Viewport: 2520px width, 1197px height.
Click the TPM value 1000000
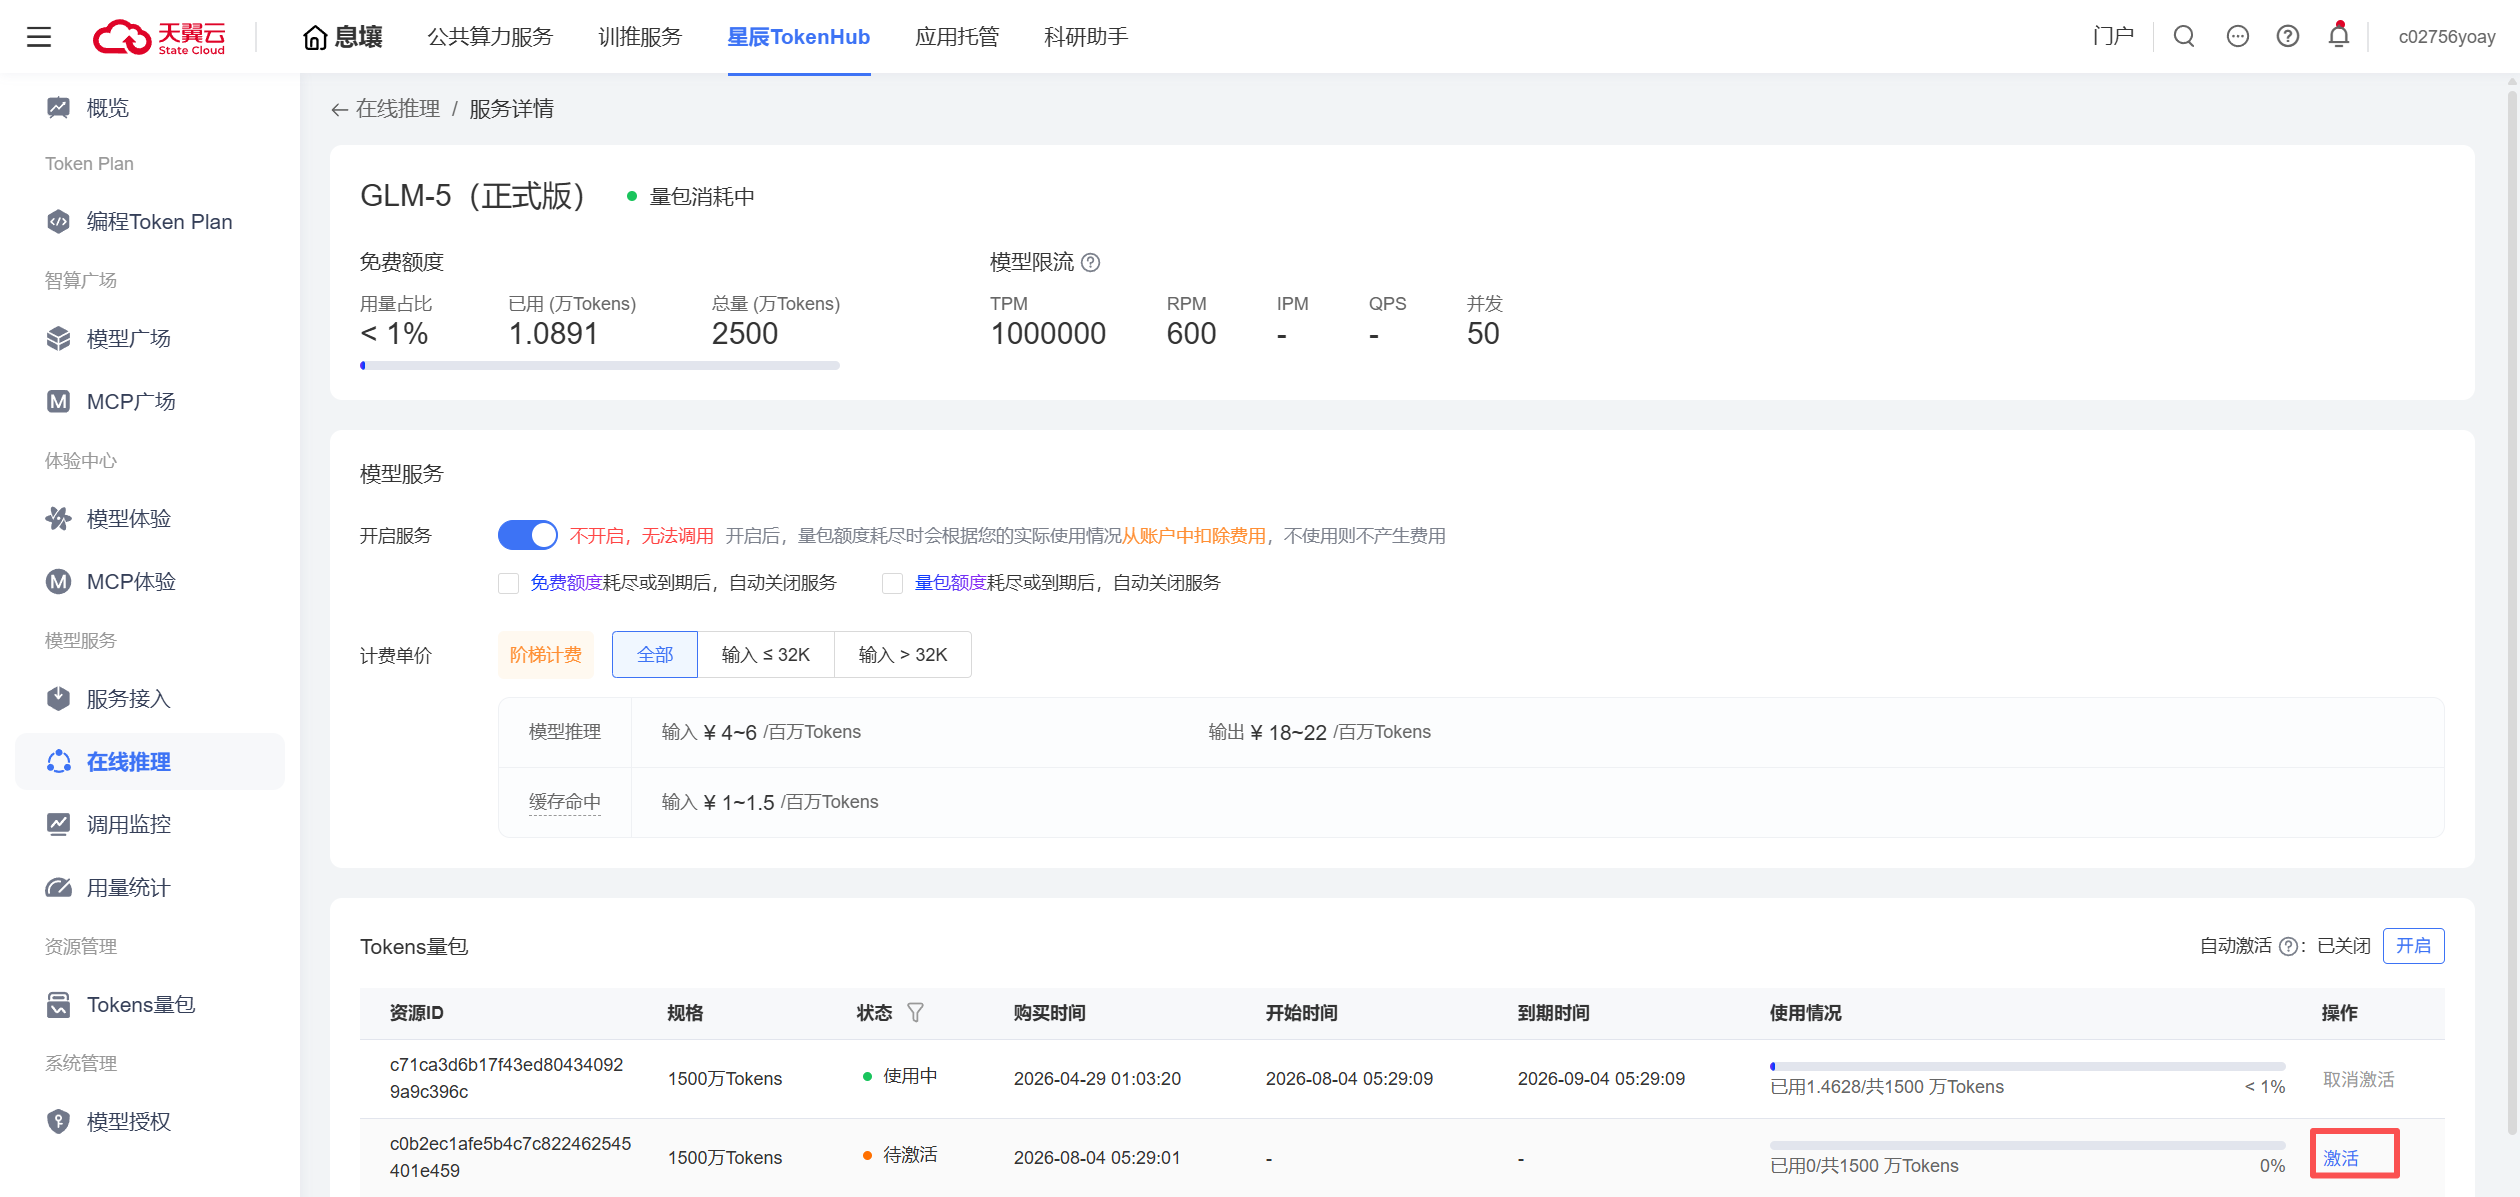1048,334
